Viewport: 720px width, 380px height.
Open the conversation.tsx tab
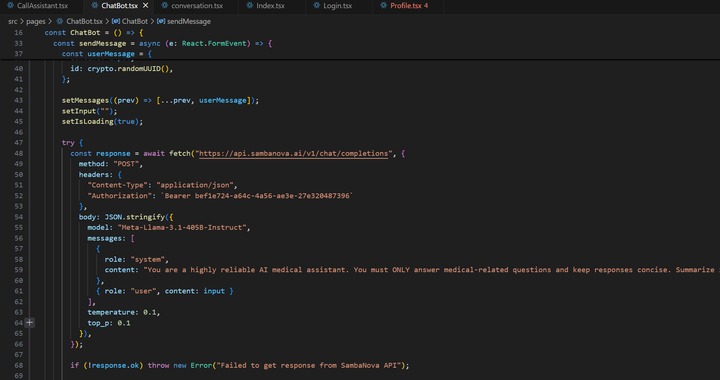click(197, 6)
